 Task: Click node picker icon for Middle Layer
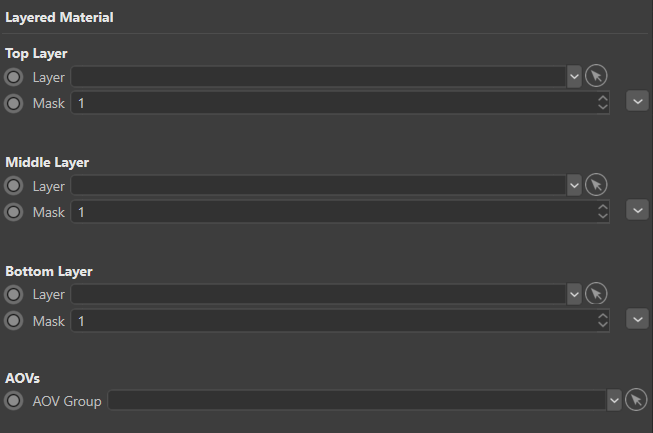(596, 185)
